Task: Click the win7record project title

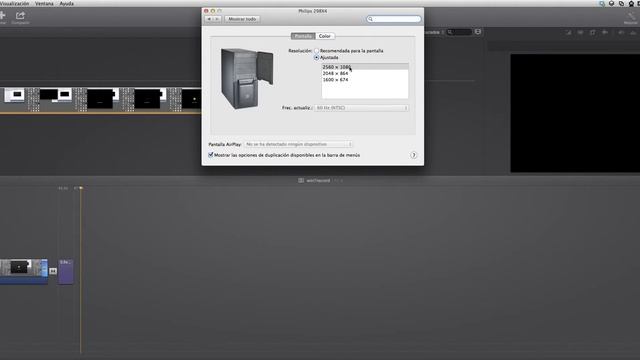Action: (318, 180)
